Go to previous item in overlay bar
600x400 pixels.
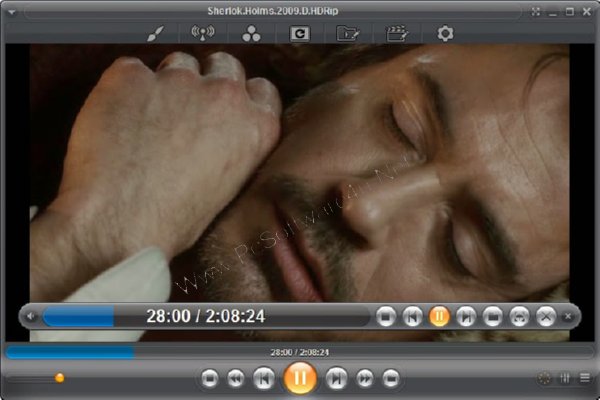[412, 317]
